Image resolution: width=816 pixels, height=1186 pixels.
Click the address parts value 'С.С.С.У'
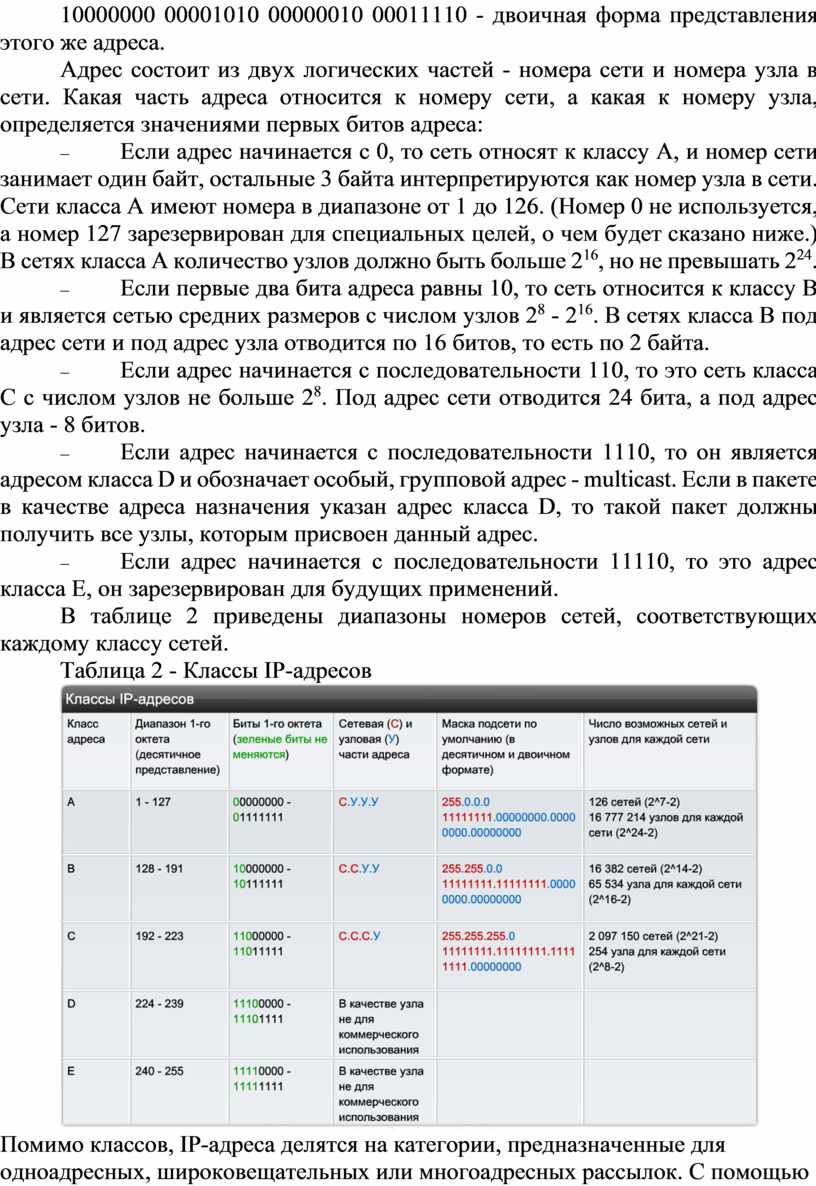pos(358,936)
